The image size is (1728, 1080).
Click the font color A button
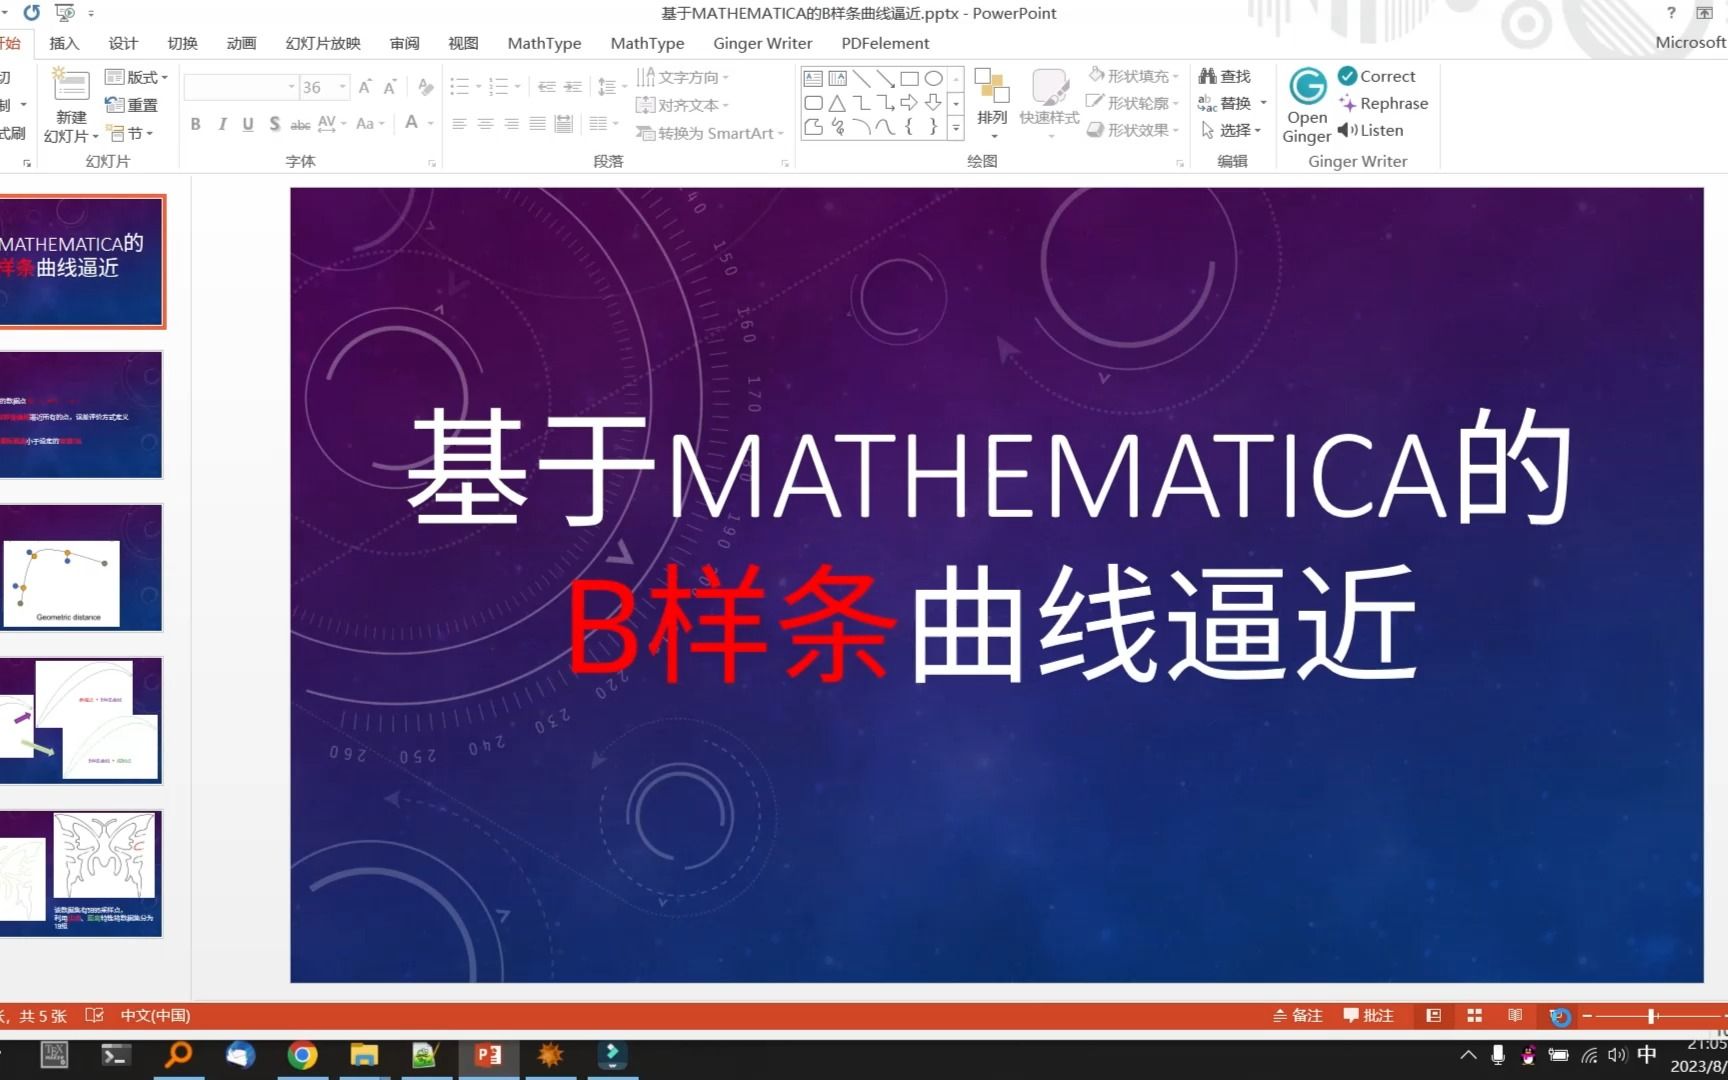pyautogui.click(x=411, y=123)
